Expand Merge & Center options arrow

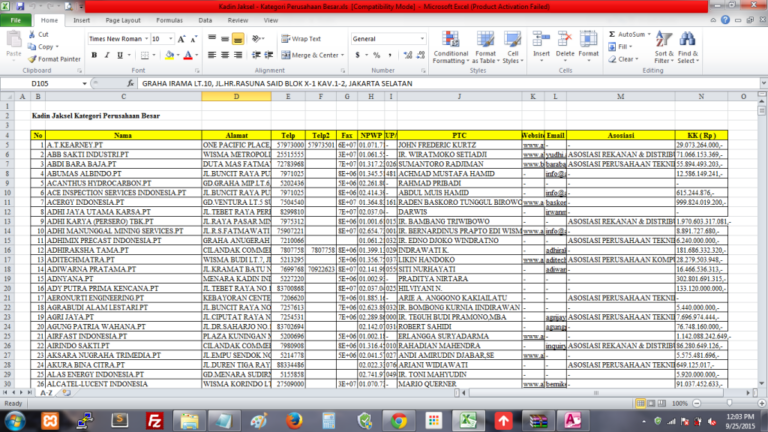342,55
